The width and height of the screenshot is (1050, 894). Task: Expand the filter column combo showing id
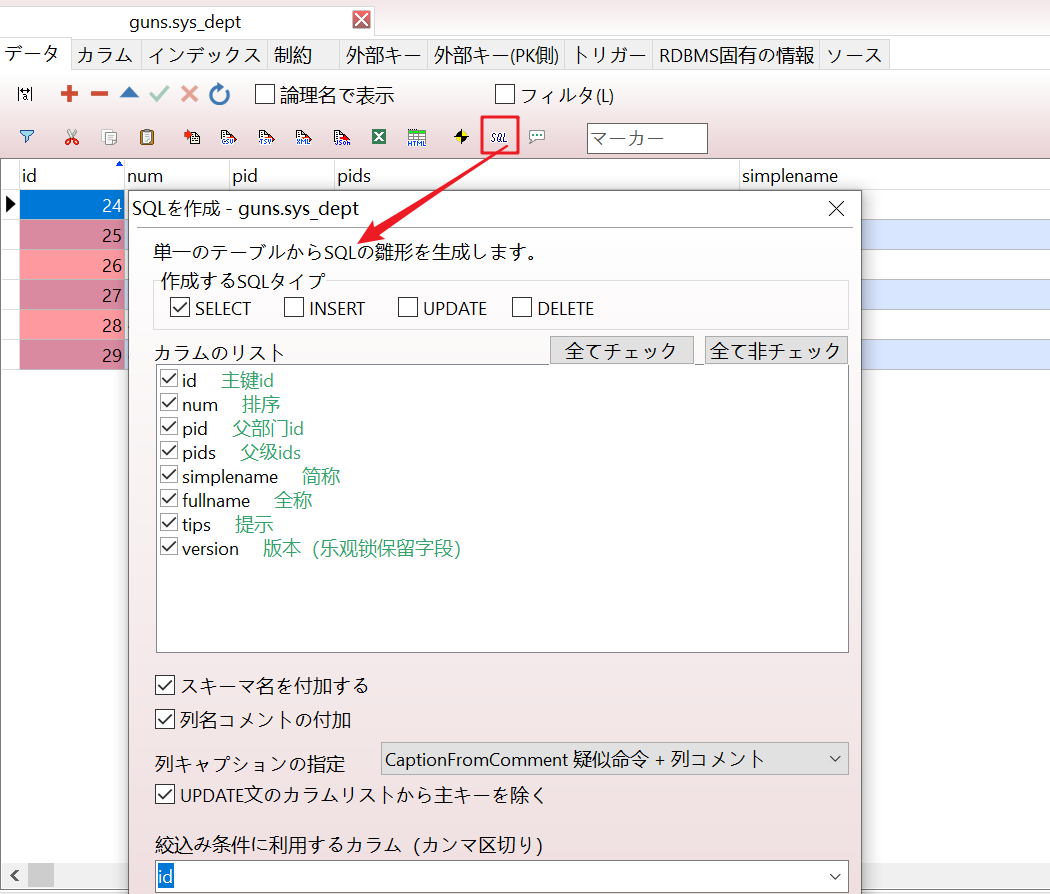(x=835, y=876)
